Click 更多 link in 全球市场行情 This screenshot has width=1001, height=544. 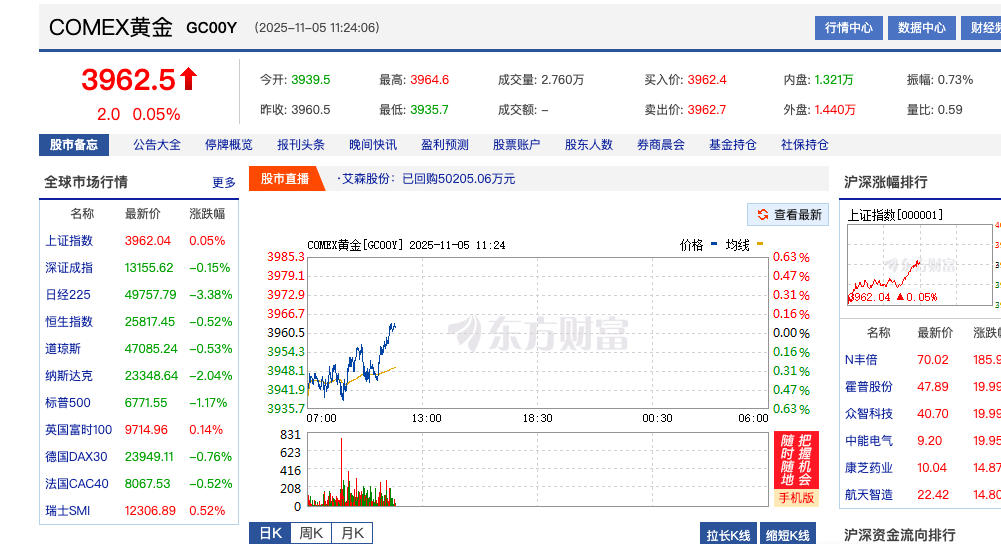tap(224, 183)
